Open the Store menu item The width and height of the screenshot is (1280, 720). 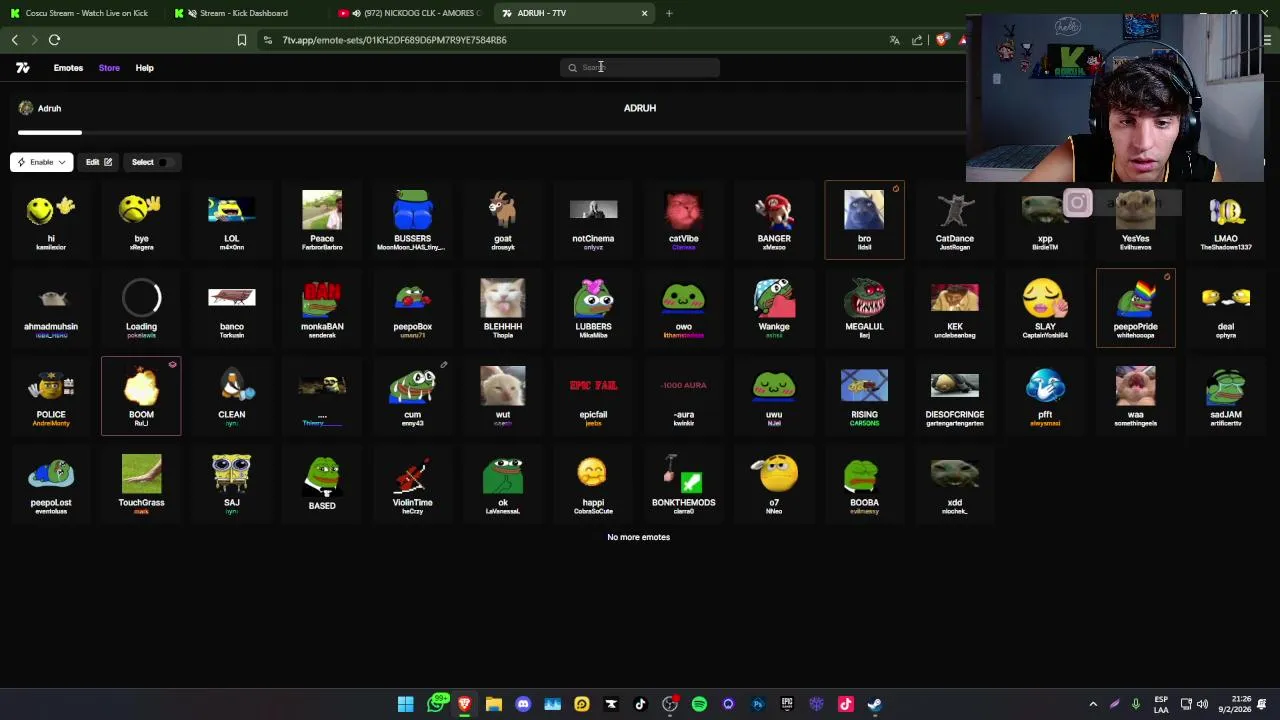109,68
